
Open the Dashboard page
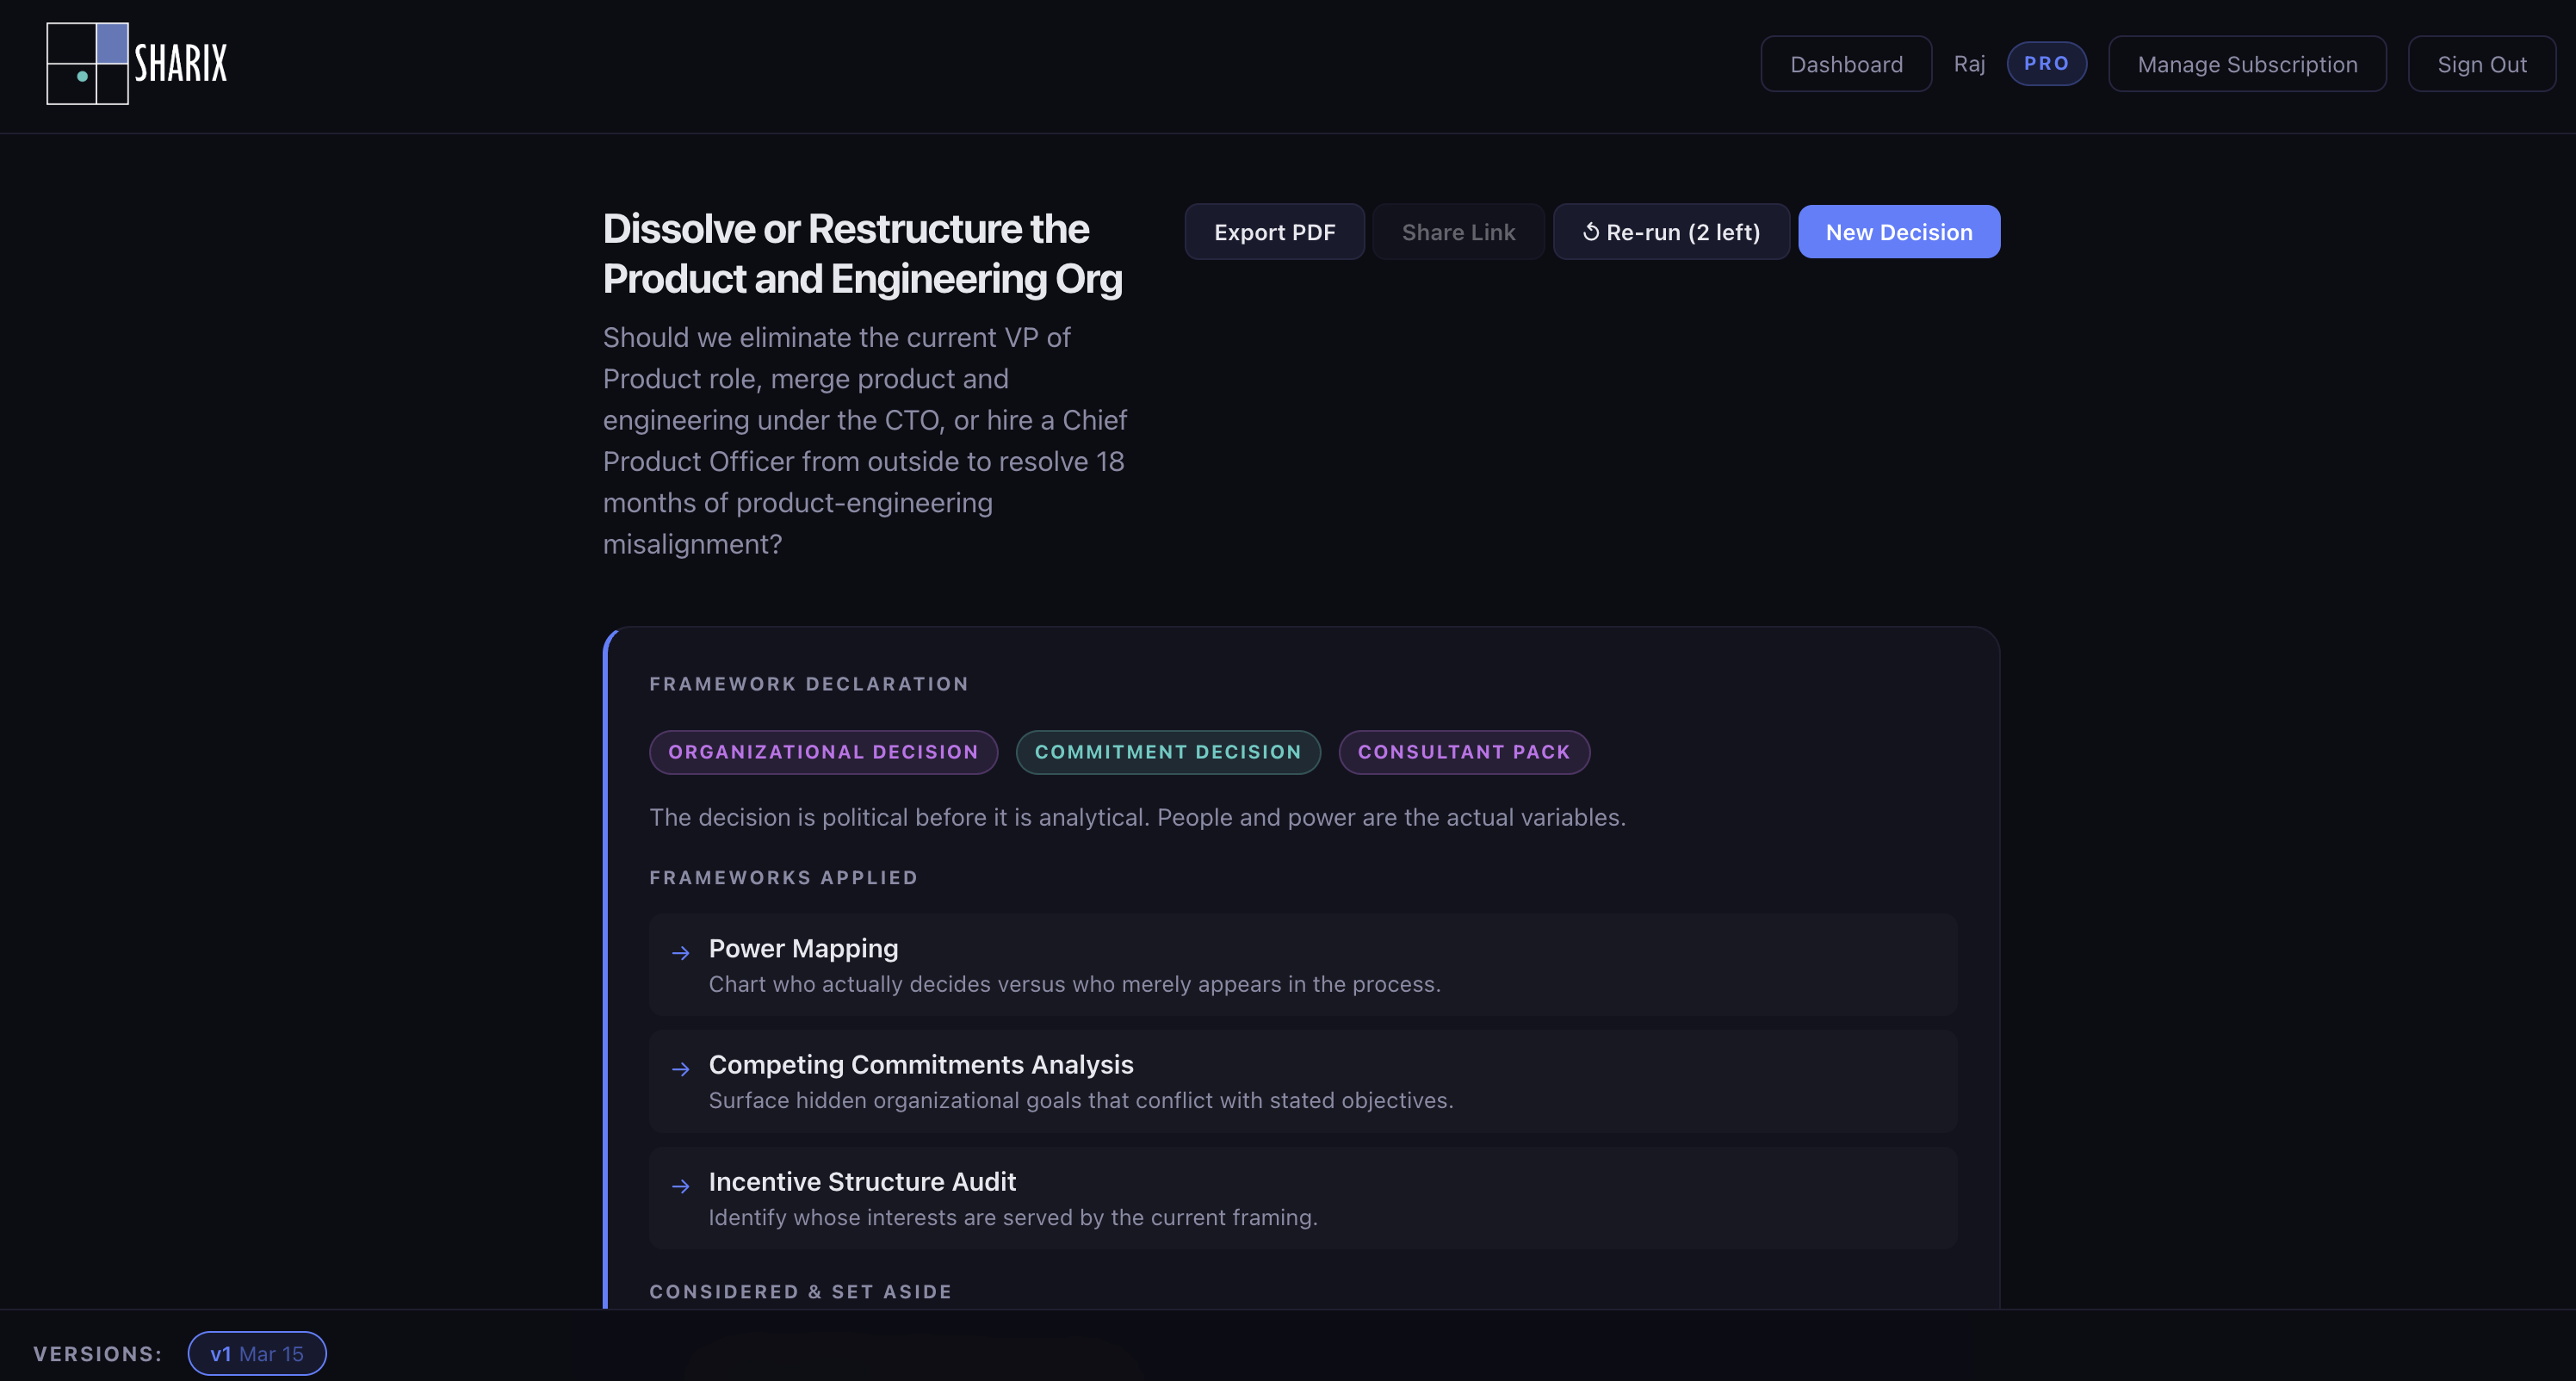[1845, 64]
